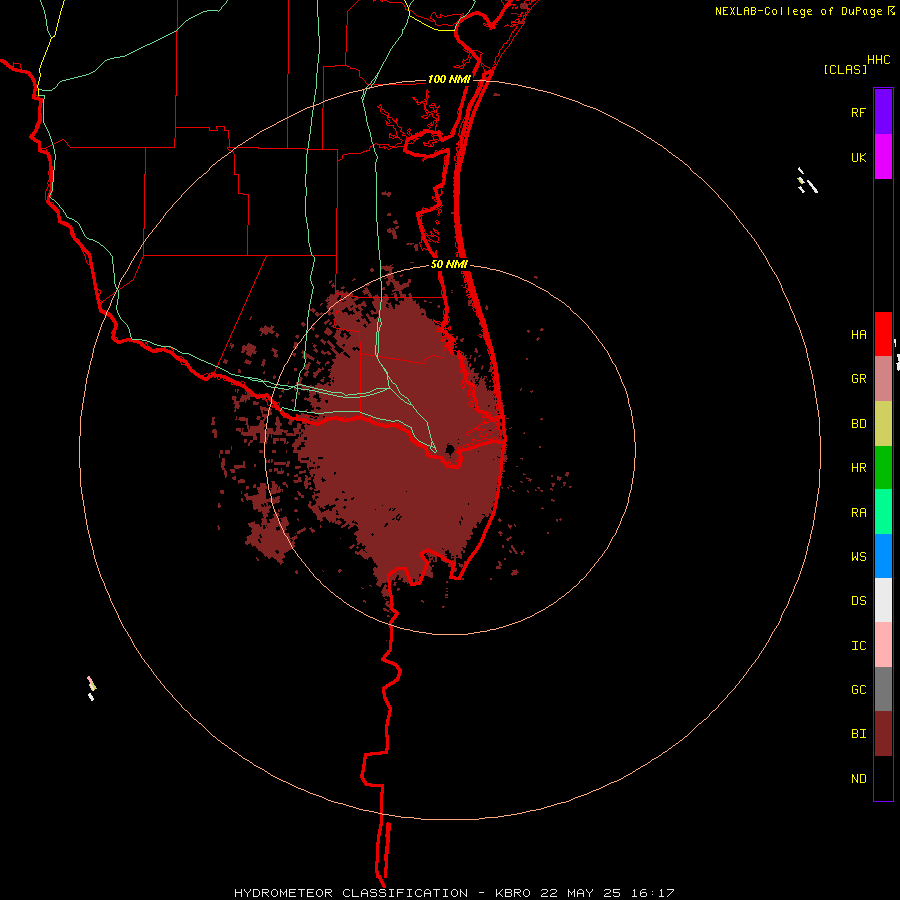Click the ND legend label

(x=858, y=779)
